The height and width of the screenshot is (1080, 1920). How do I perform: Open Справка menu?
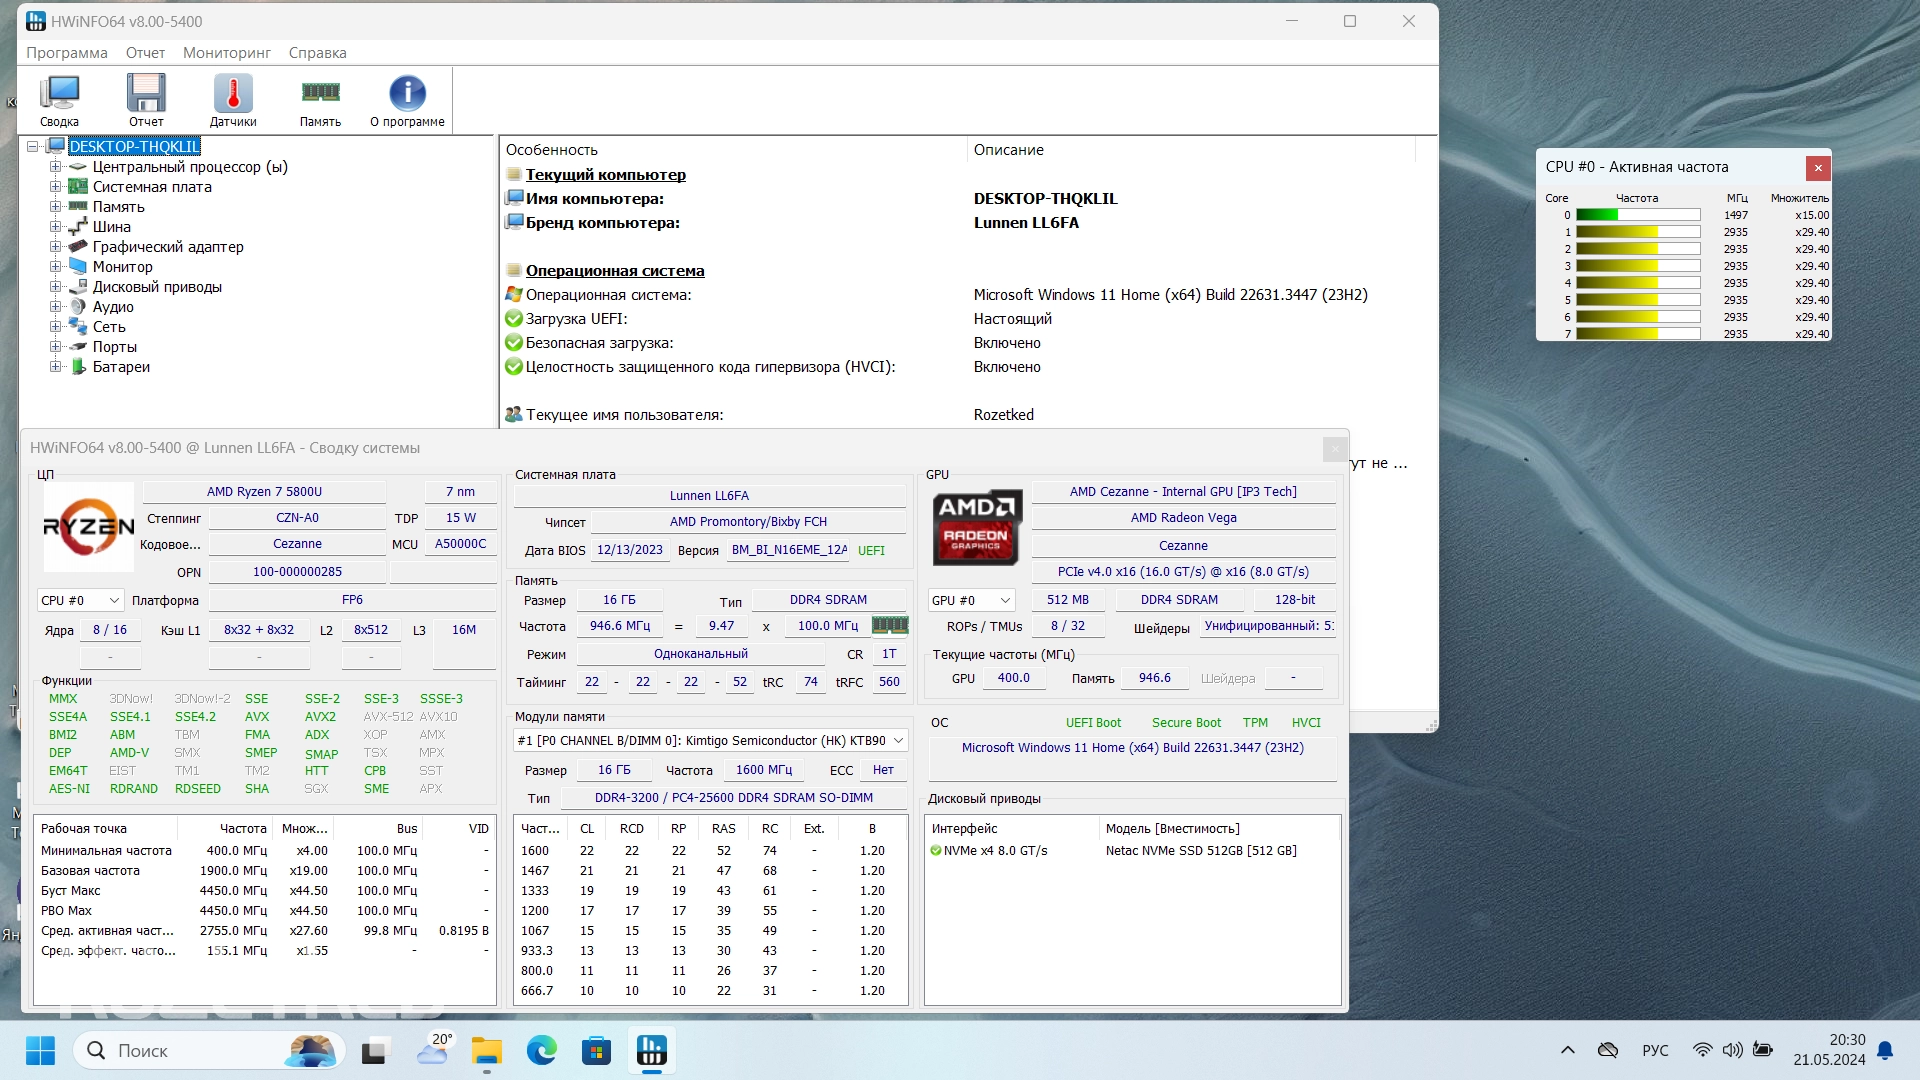pyautogui.click(x=318, y=52)
